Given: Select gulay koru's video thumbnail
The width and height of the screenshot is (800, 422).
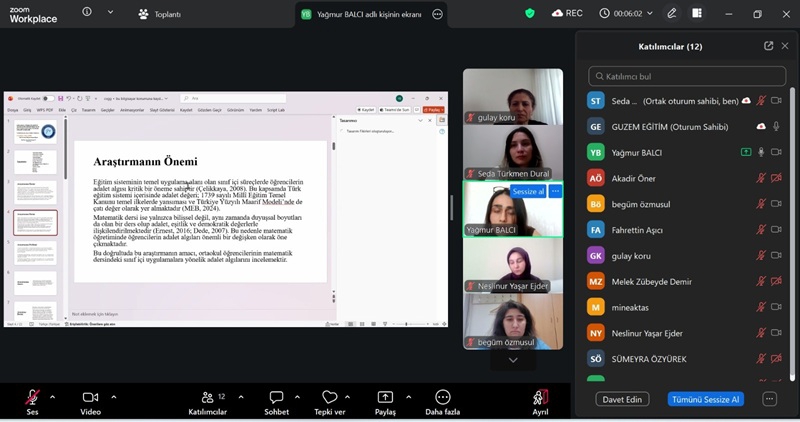Looking at the screenshot, I should [513, 97].
